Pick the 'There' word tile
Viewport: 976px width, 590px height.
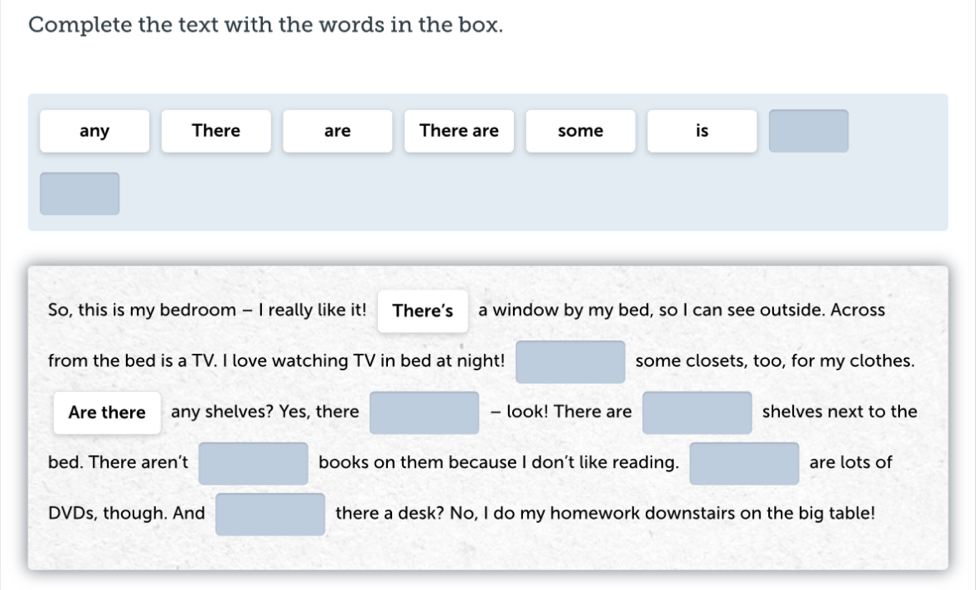216,131
